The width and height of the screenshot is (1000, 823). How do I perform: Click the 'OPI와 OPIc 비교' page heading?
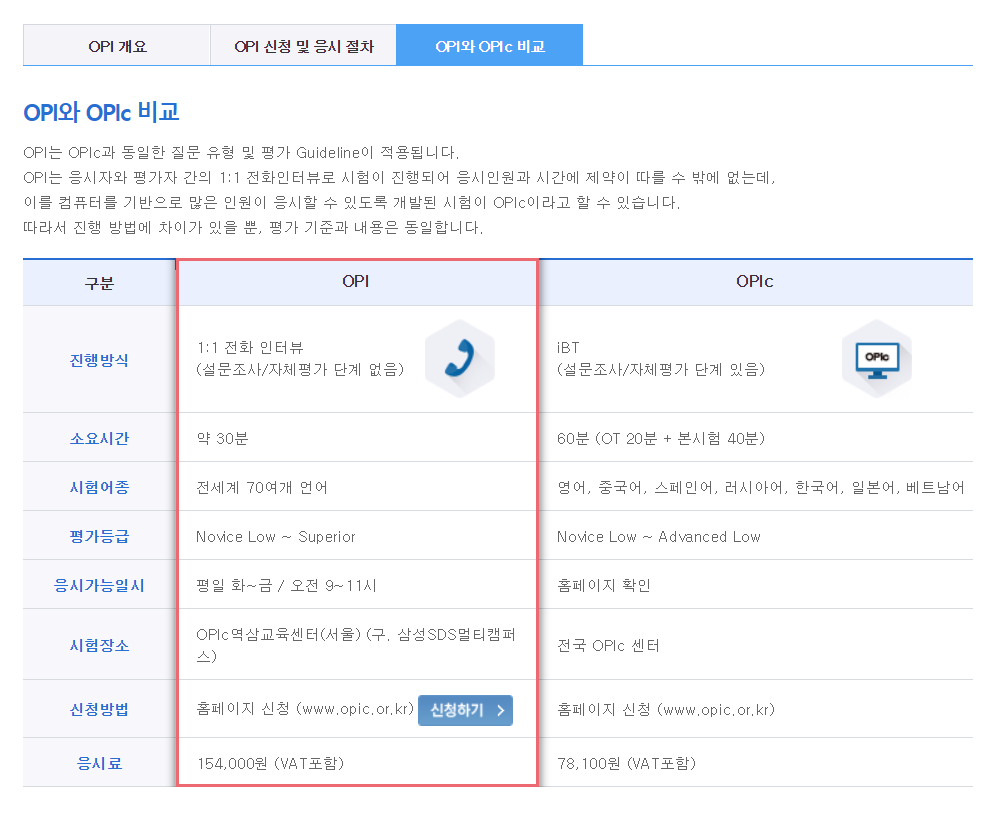pyautogui.click(x=101, y=112)
